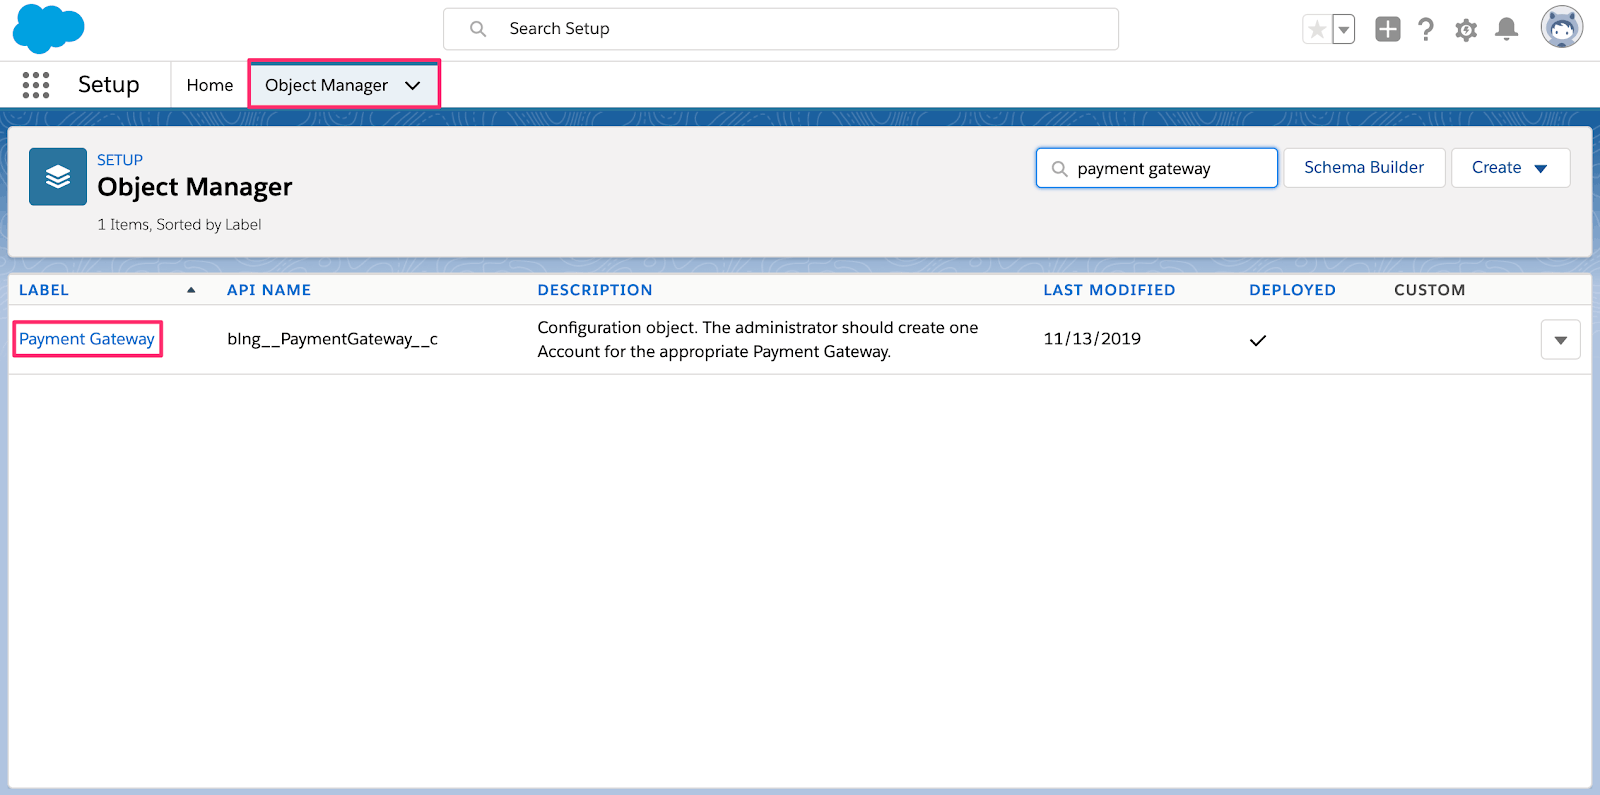Viewport: 1600px width, 795px height.
Task: Switch to the Home tab
Action: [210, 85]
